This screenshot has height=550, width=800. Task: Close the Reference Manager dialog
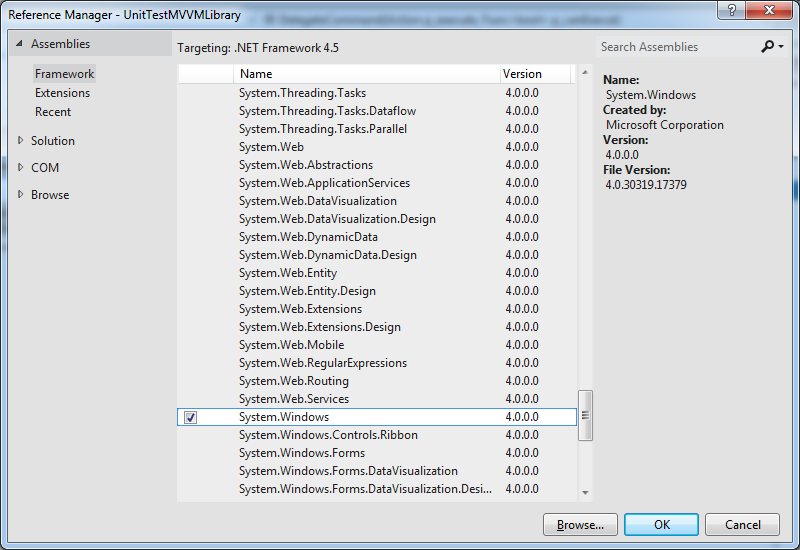point(779,10)
